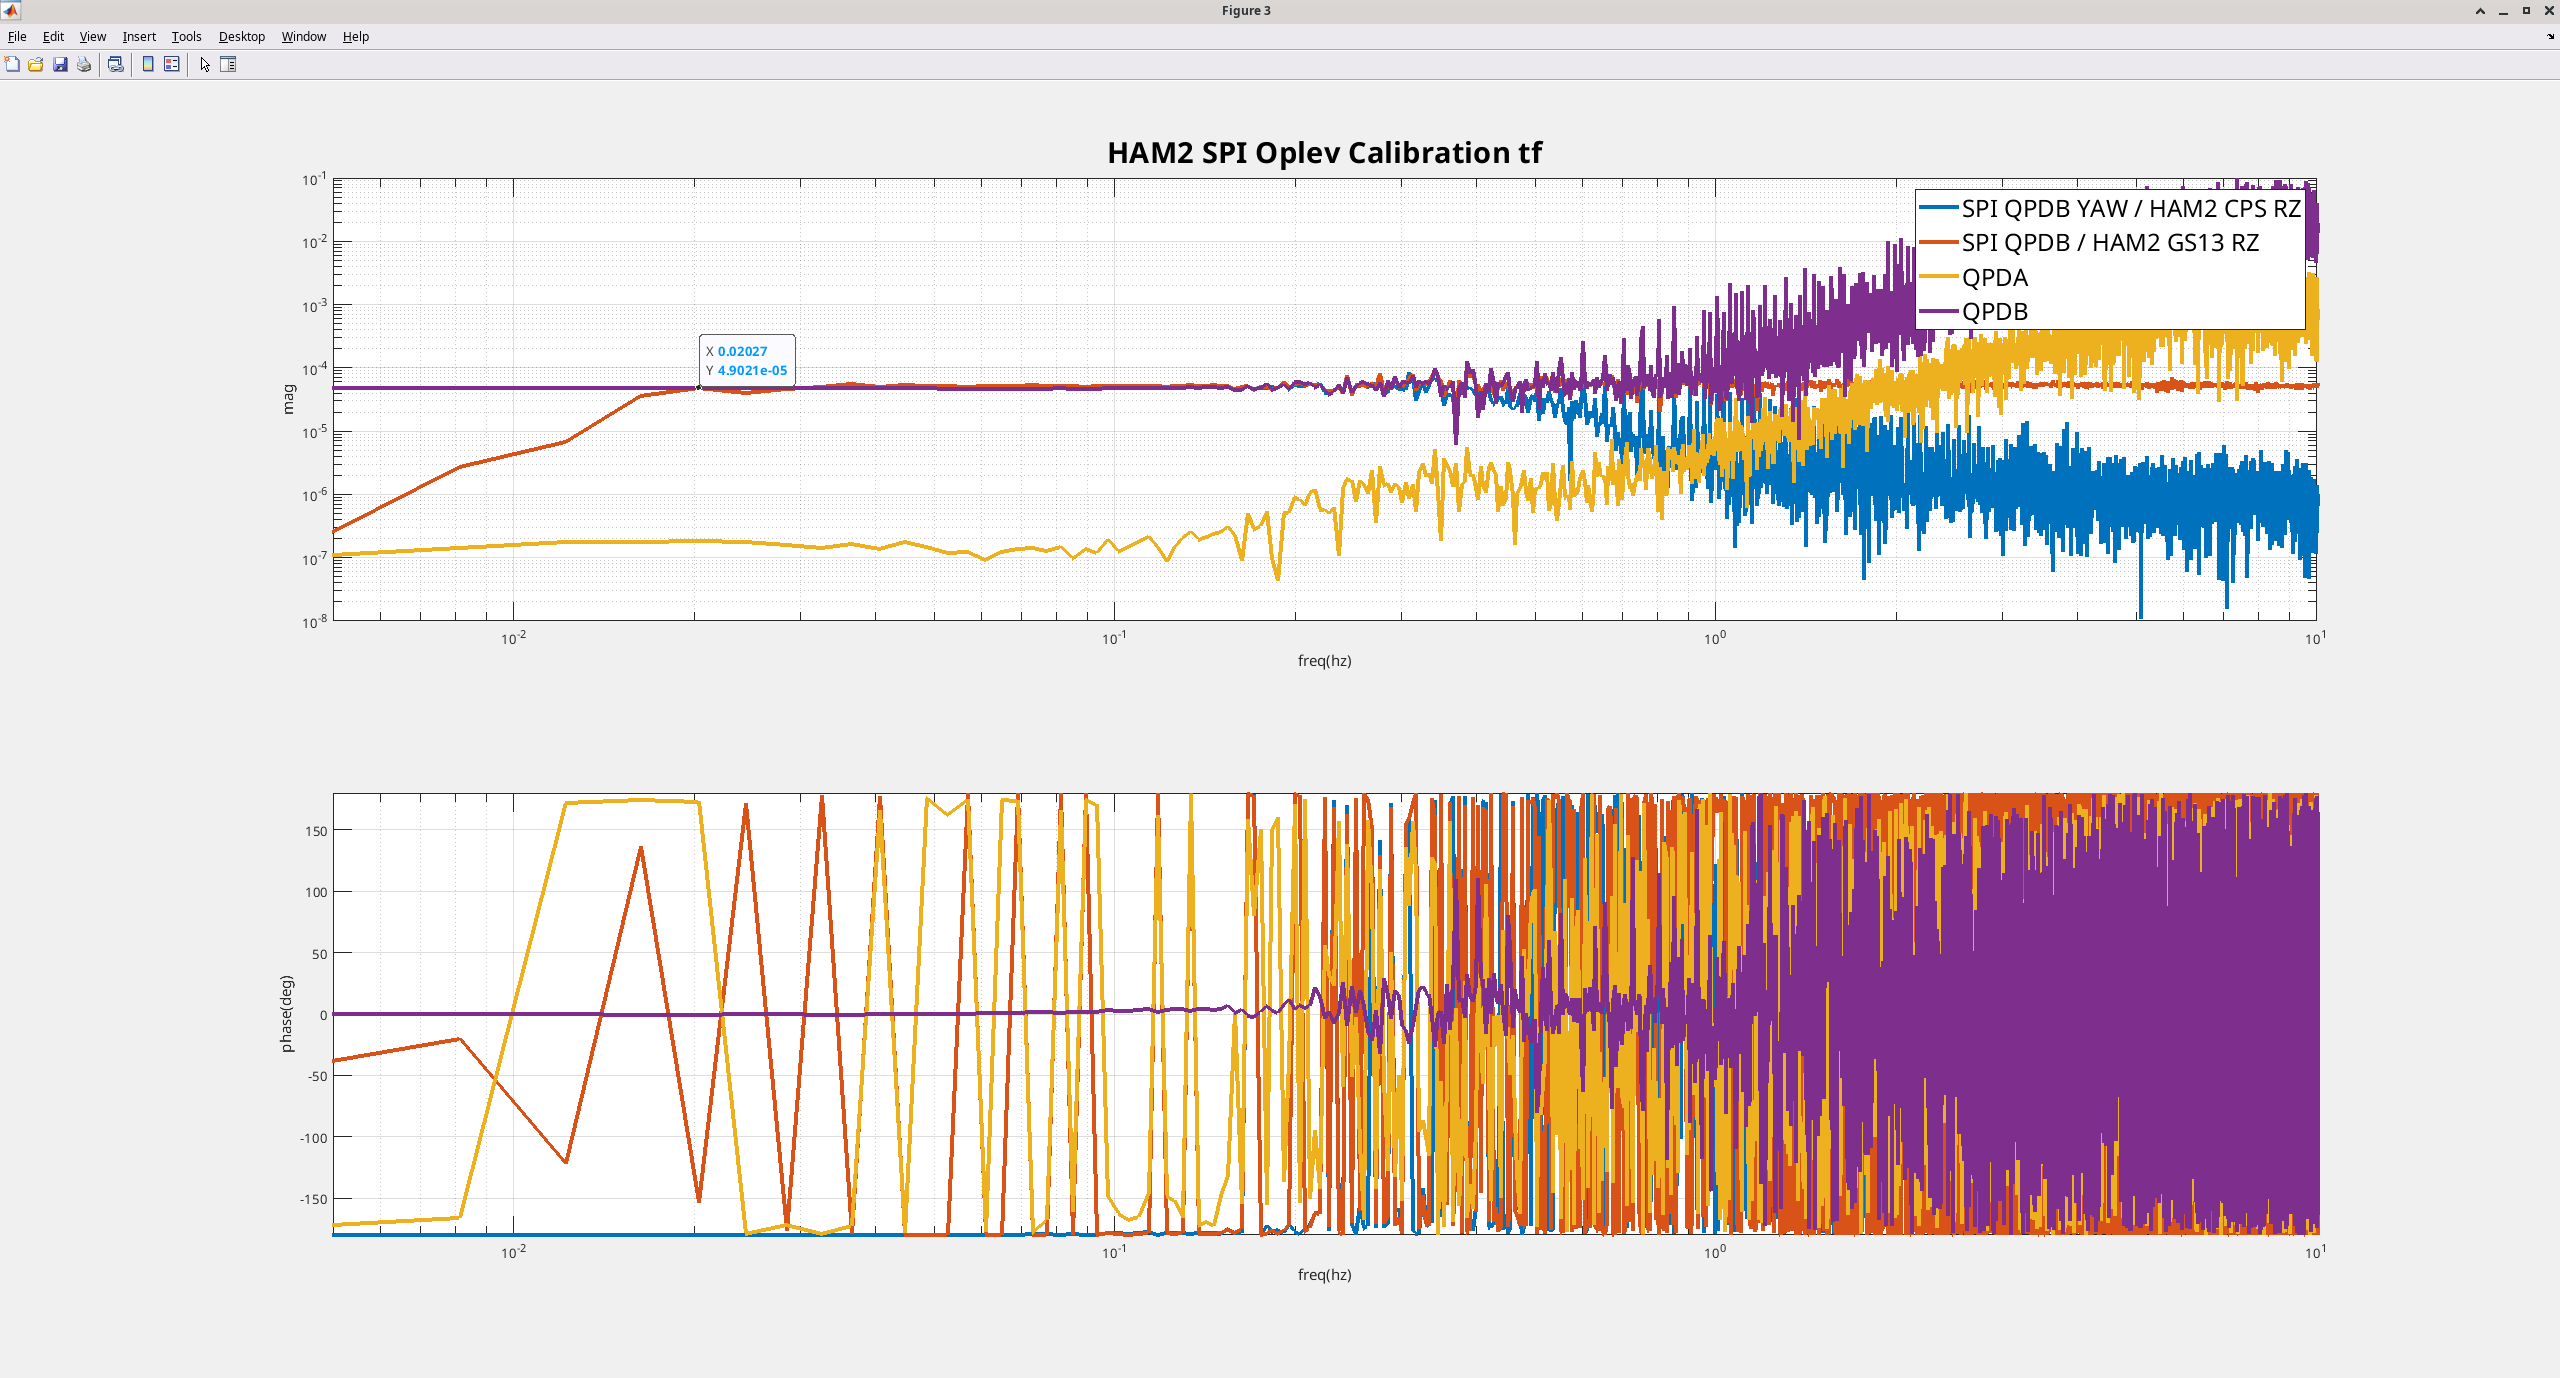Open the Tools menu
The image size is (2560, 1378).
[186, 36]
